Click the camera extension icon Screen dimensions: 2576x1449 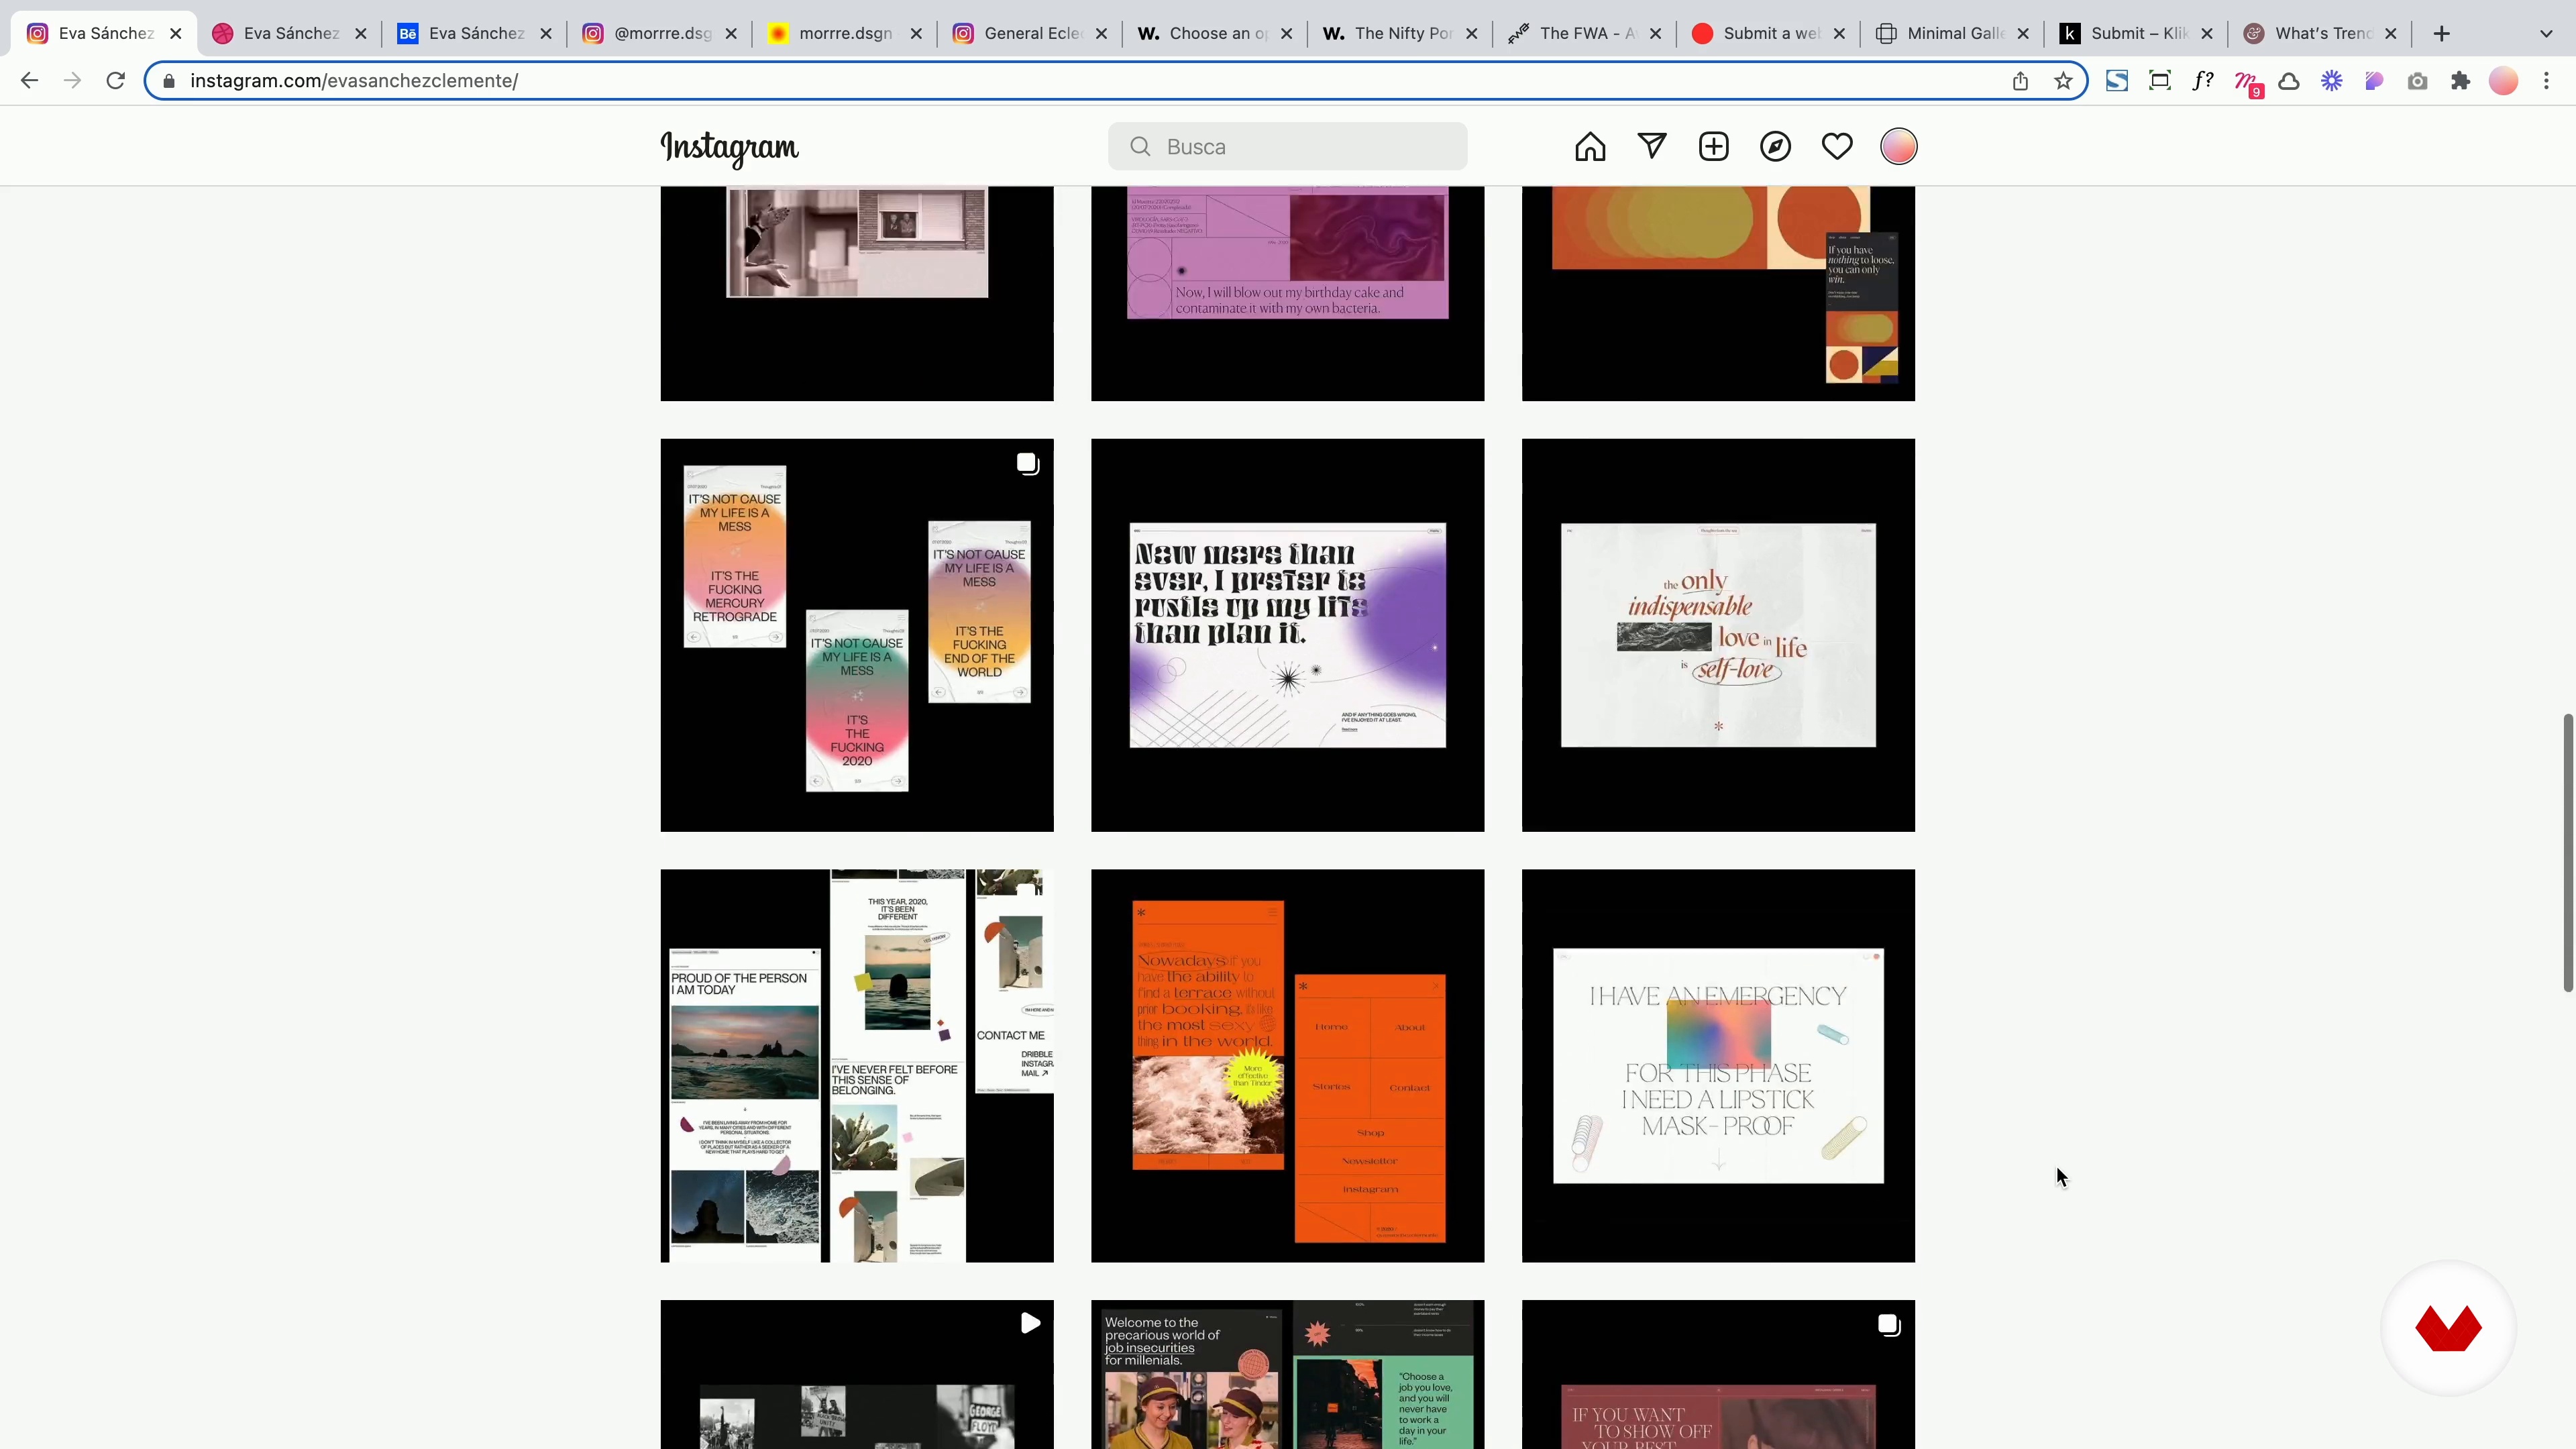point(2417,81)
